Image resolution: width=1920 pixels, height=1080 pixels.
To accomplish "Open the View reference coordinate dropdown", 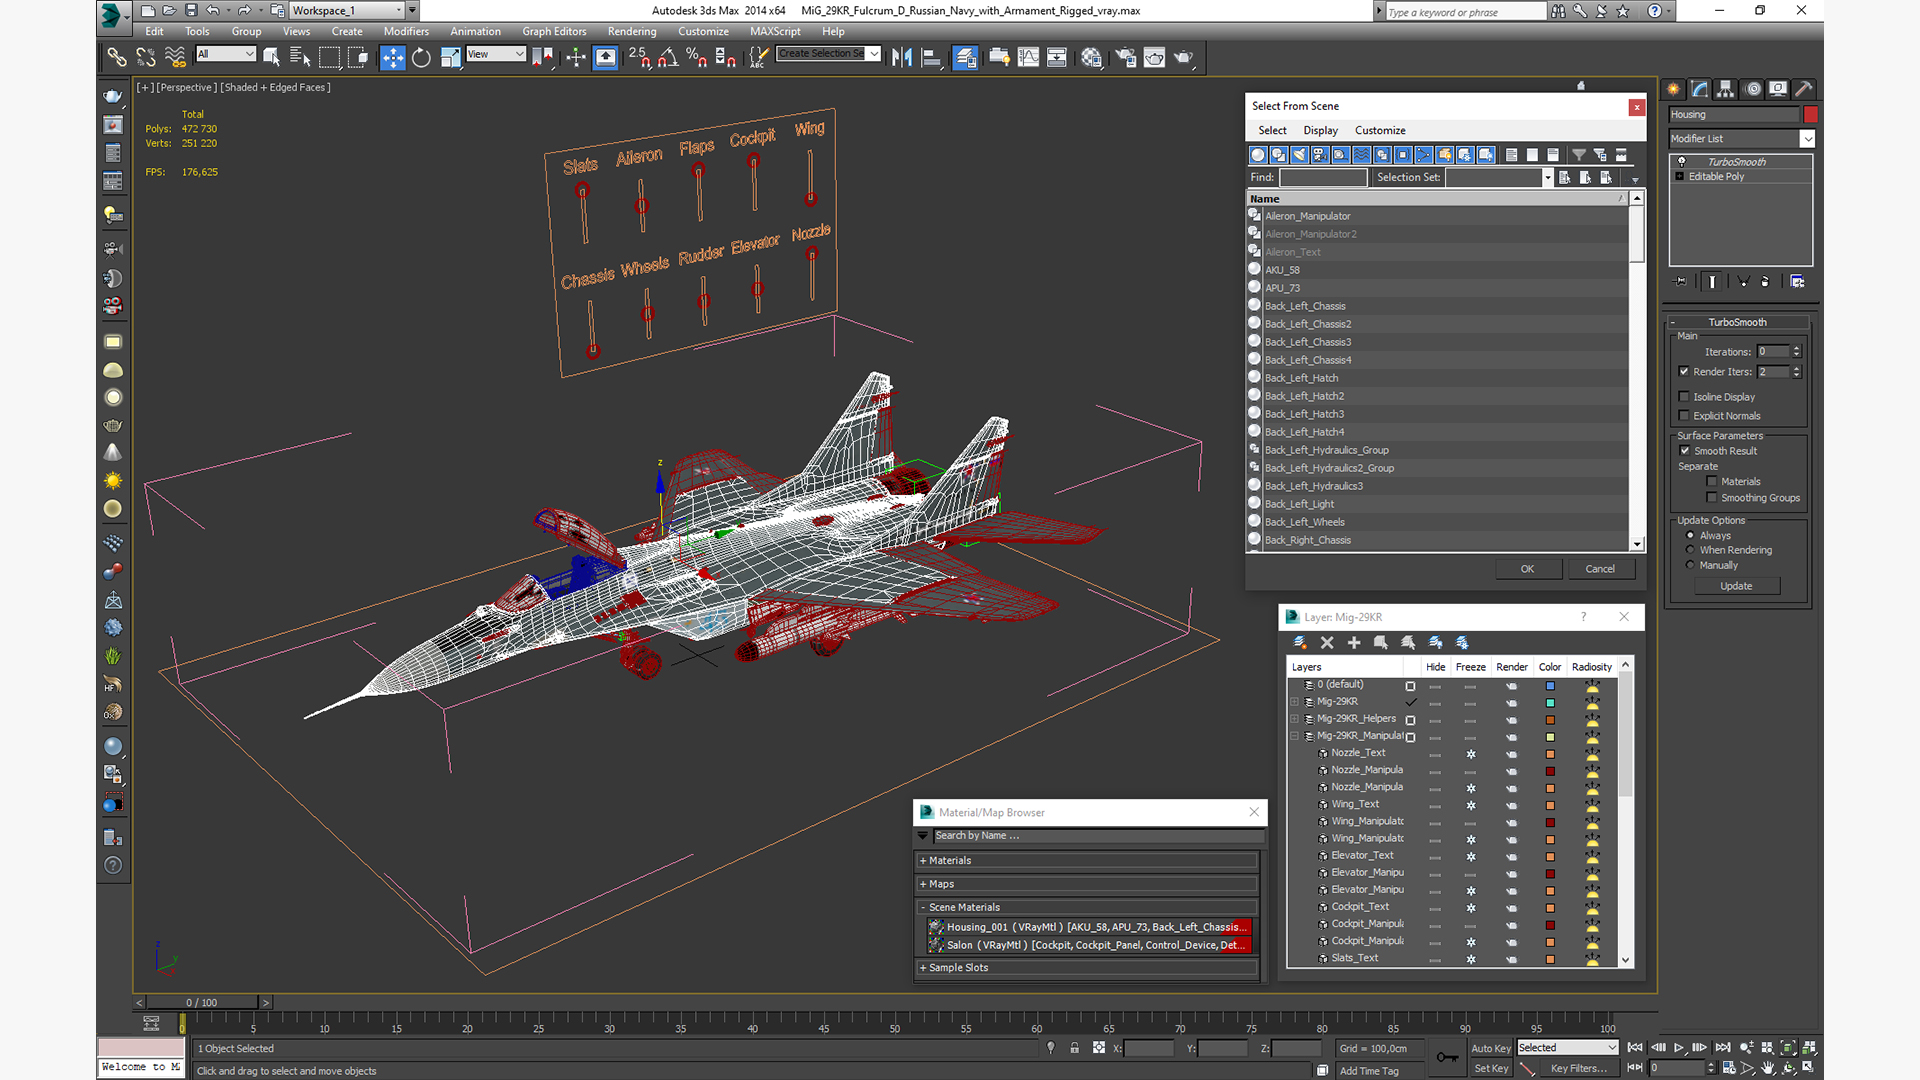I will [496, 54].
